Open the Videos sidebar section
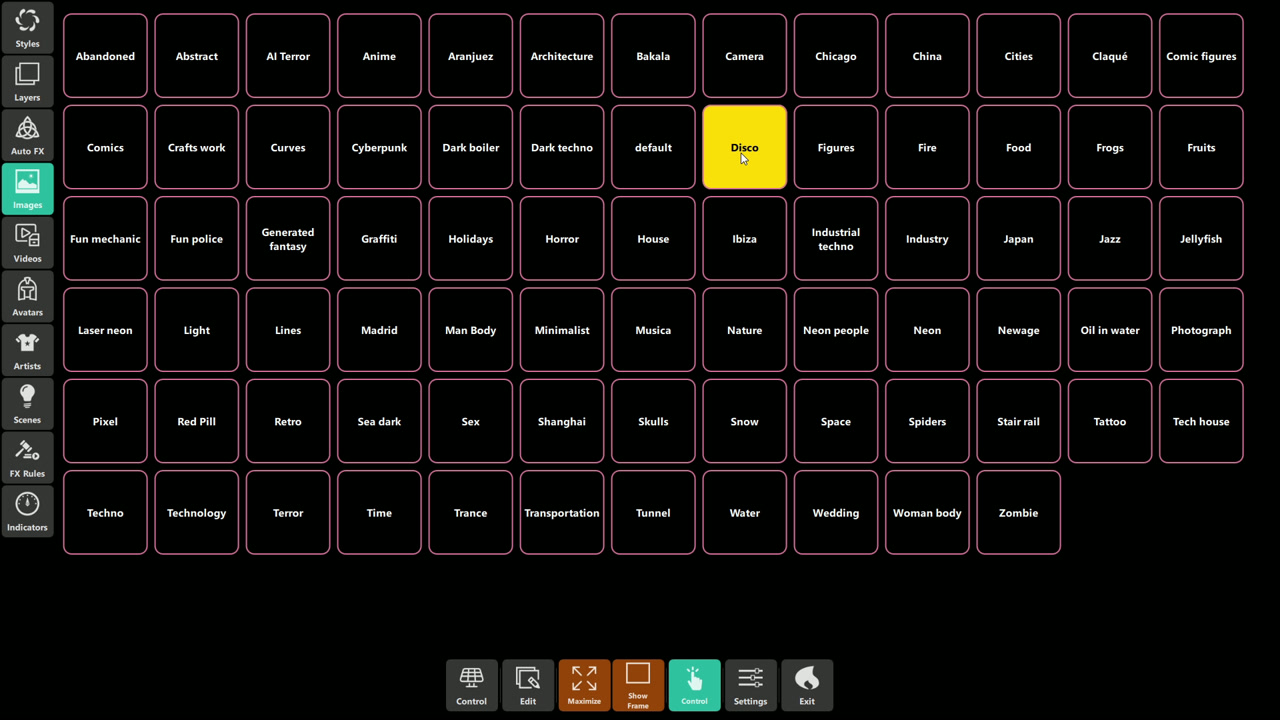1280x720 pixels. (x=27, y=243)
